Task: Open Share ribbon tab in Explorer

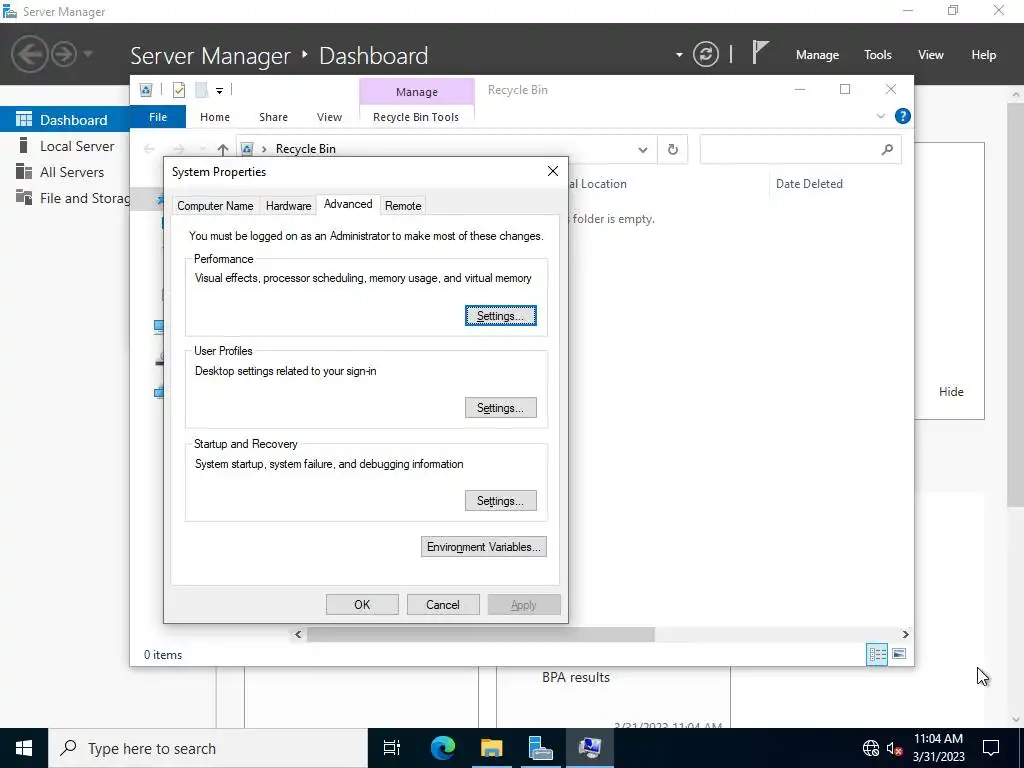Action: point(273,117)
